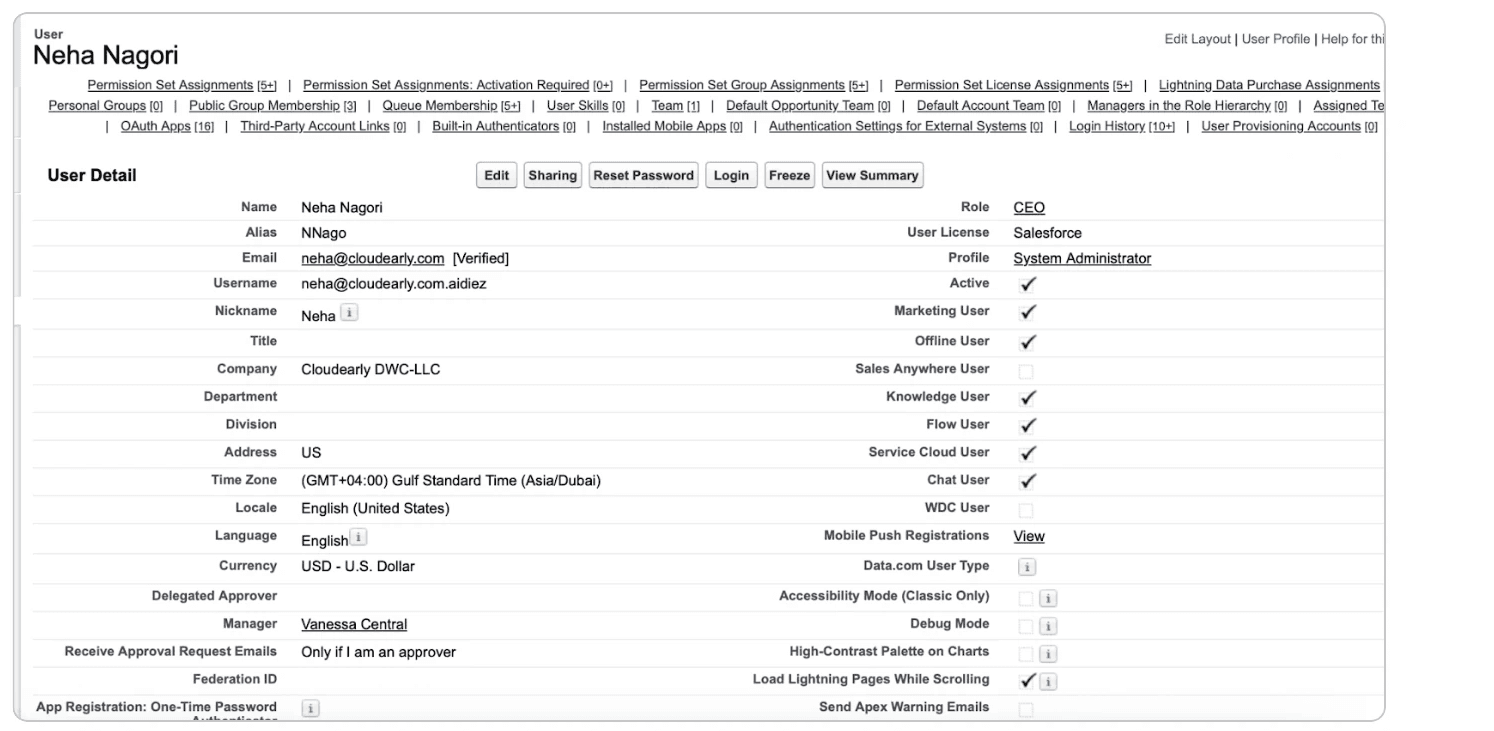Viewport: 1494px width, 731px height.
Task: Open View Summary
Action: click(x=872, y=175)
